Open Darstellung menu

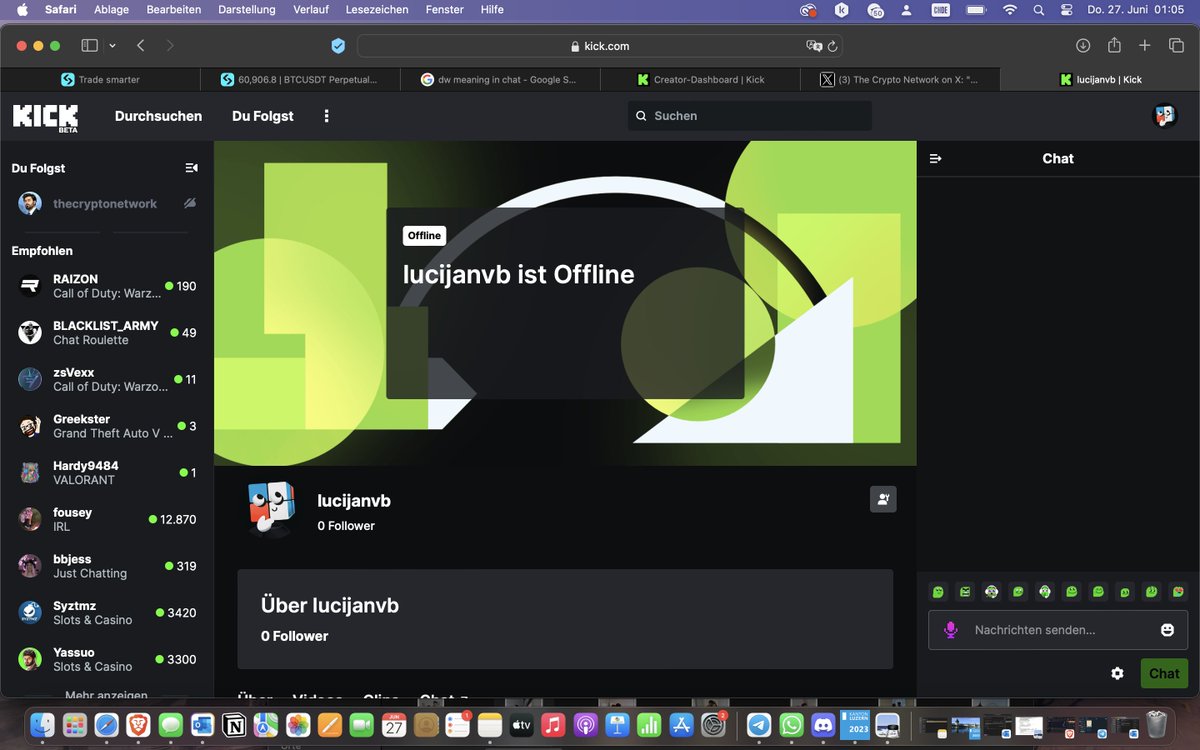(x=246, y=9)
